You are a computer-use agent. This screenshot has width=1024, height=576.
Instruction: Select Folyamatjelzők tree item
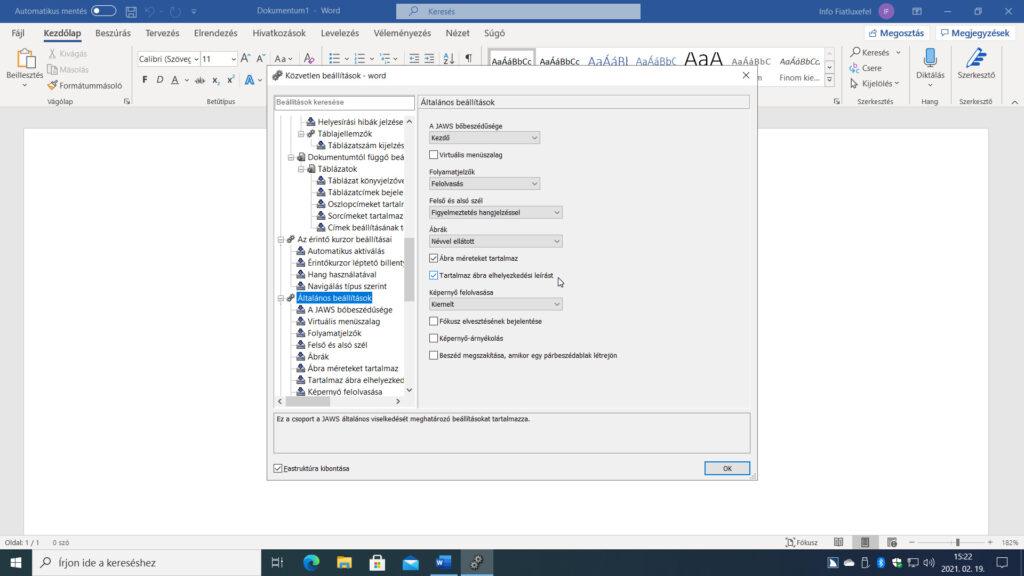point(334,333)
